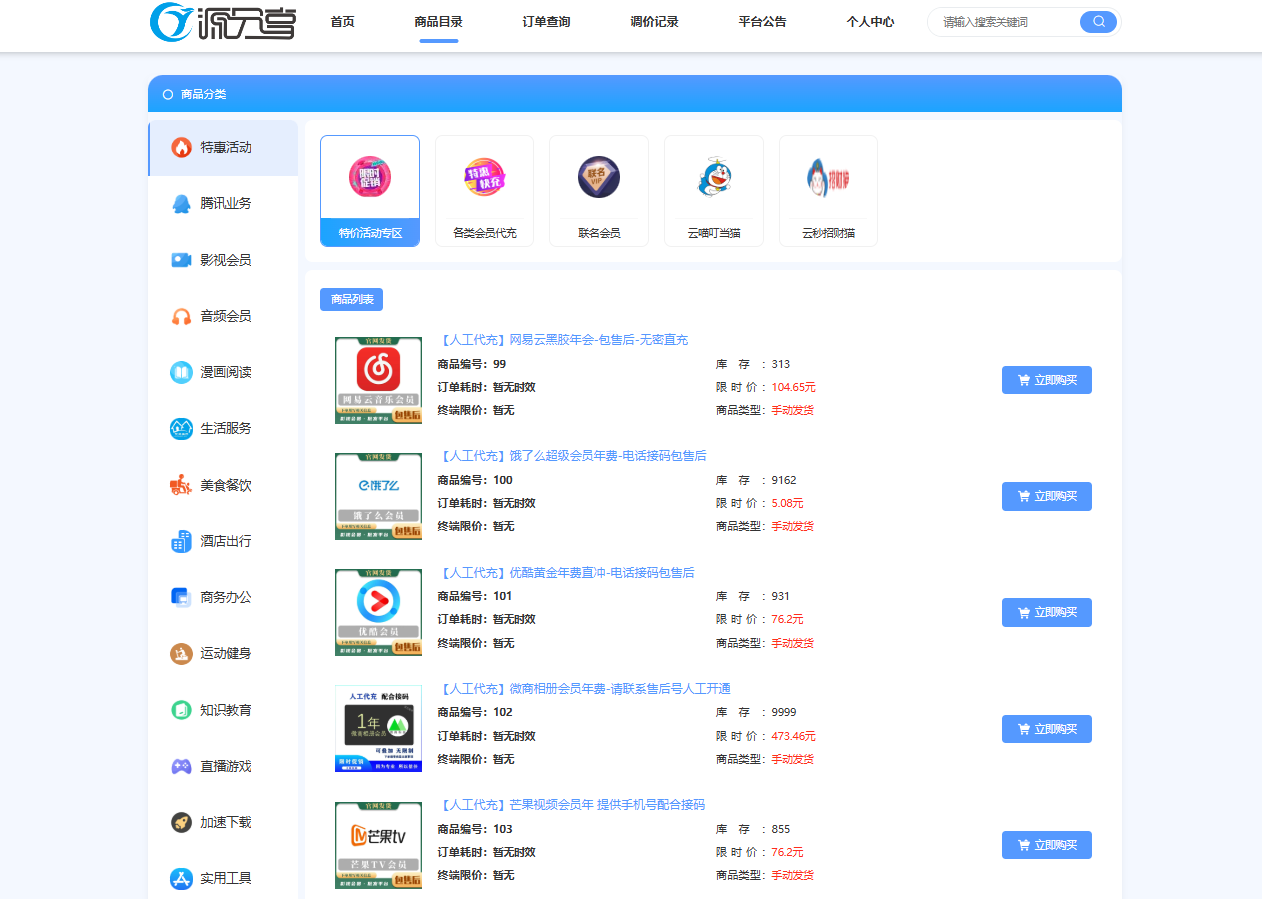
Task: Click the 联名会员 category thumbnail
Action: click(x=598, y=190)
